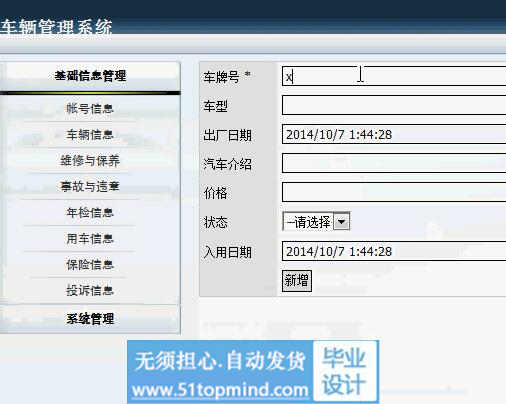This screenshot has width=506, height=404.
Task: Click the 入用日期 date field
Action: coord(394,251)
